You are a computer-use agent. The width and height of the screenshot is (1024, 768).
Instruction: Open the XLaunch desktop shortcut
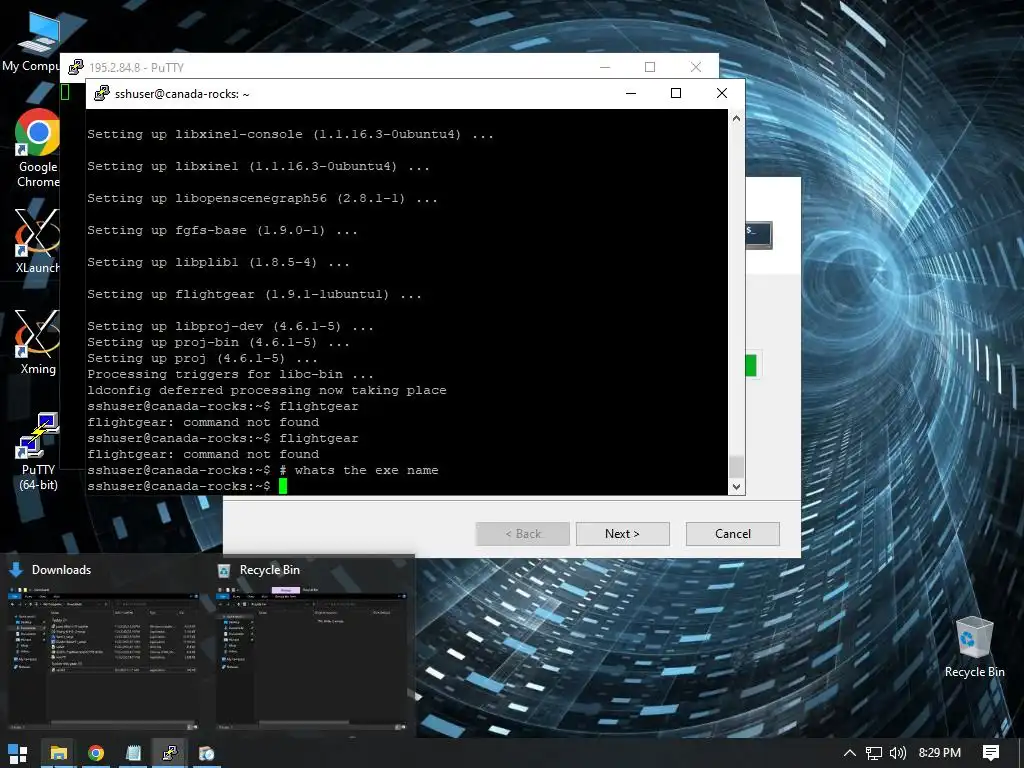[37, 242]
